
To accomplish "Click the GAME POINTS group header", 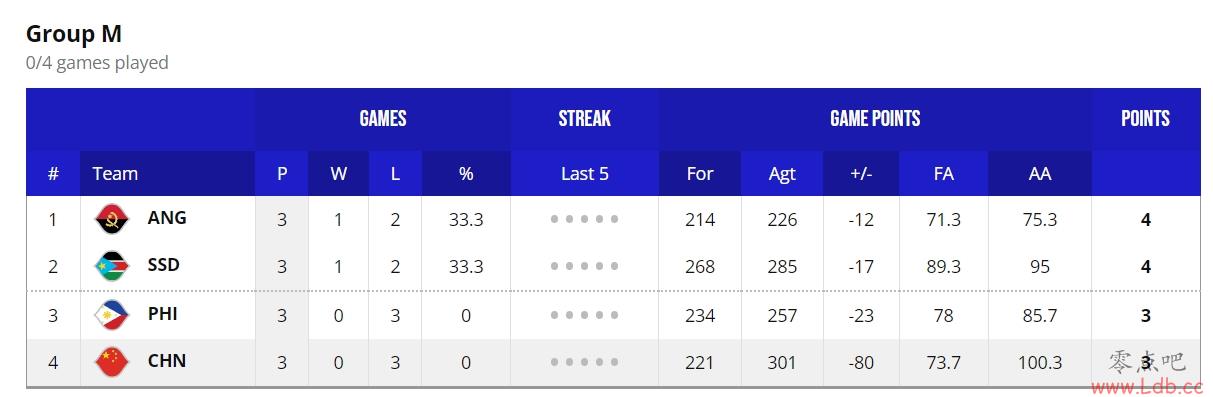I will (875, 118).
